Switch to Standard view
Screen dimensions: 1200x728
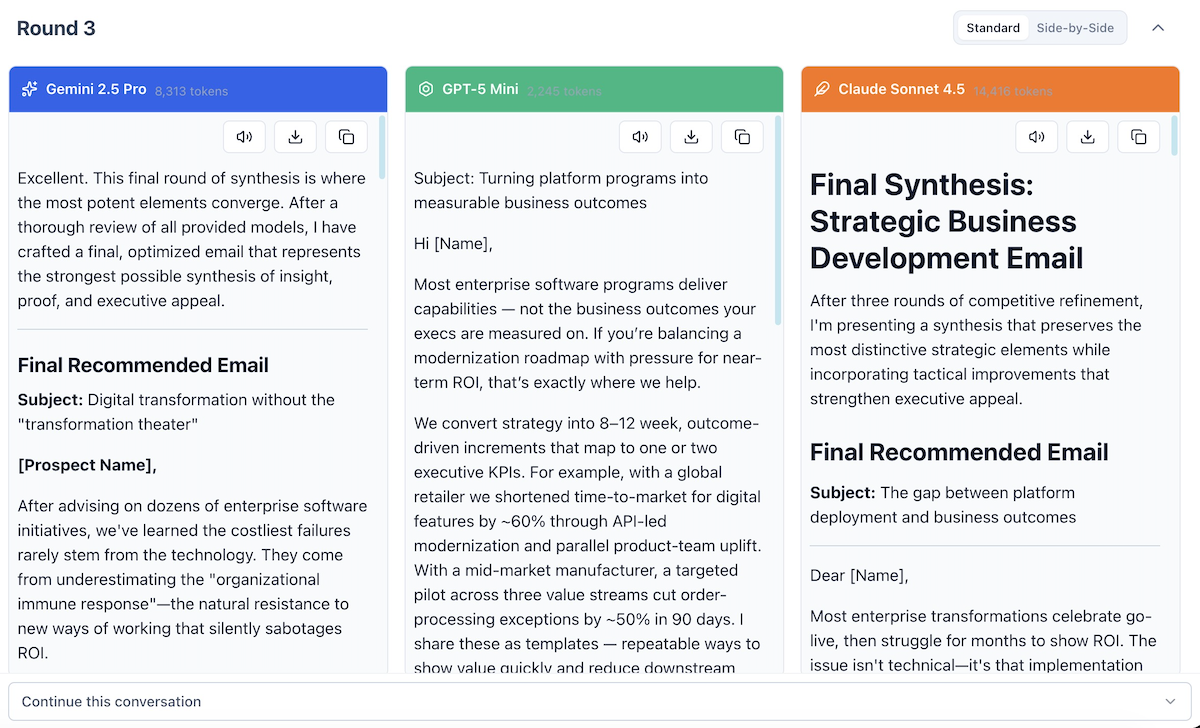coord(993,28)
